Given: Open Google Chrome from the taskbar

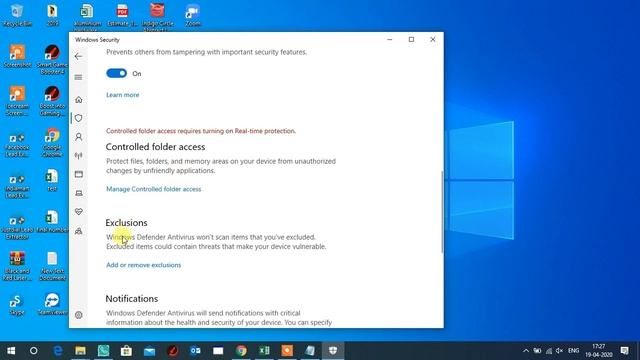Looking at the screenshot, I should [241, 351].
